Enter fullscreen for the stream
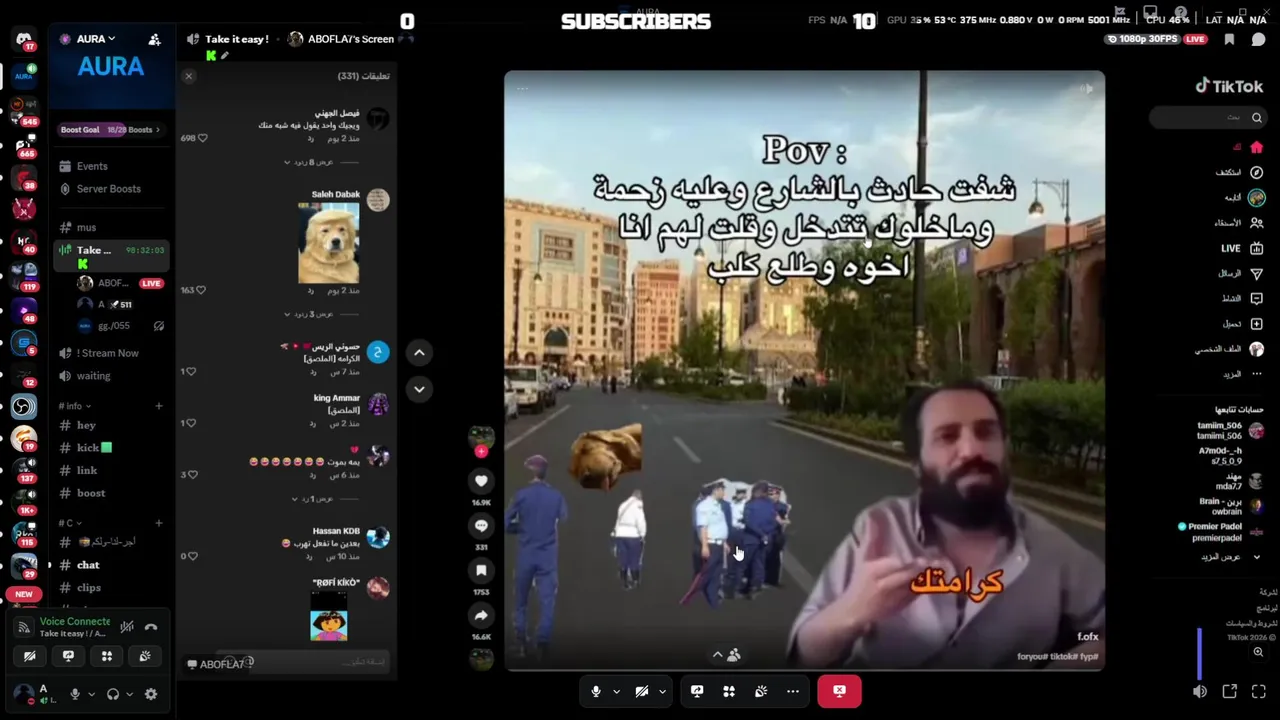 tap(1259, 691)
